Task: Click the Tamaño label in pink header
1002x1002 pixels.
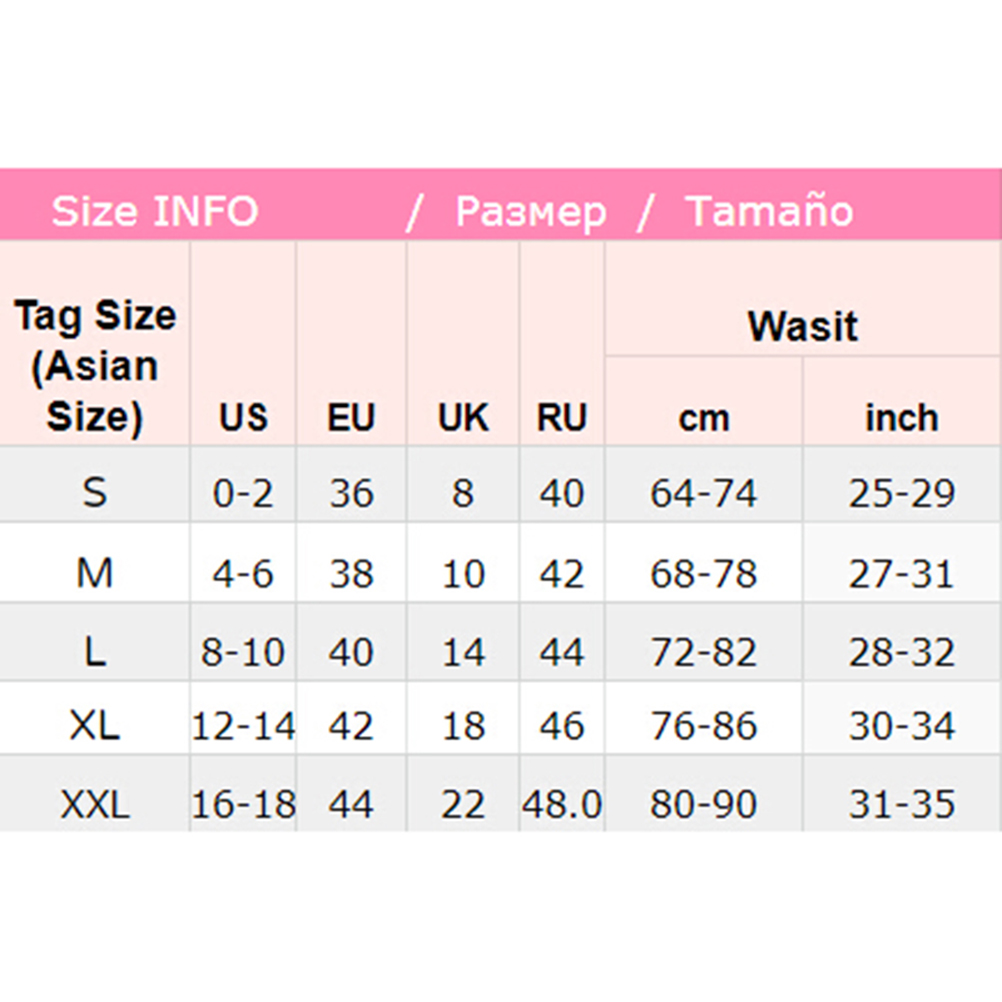Action: pos(769,211)
